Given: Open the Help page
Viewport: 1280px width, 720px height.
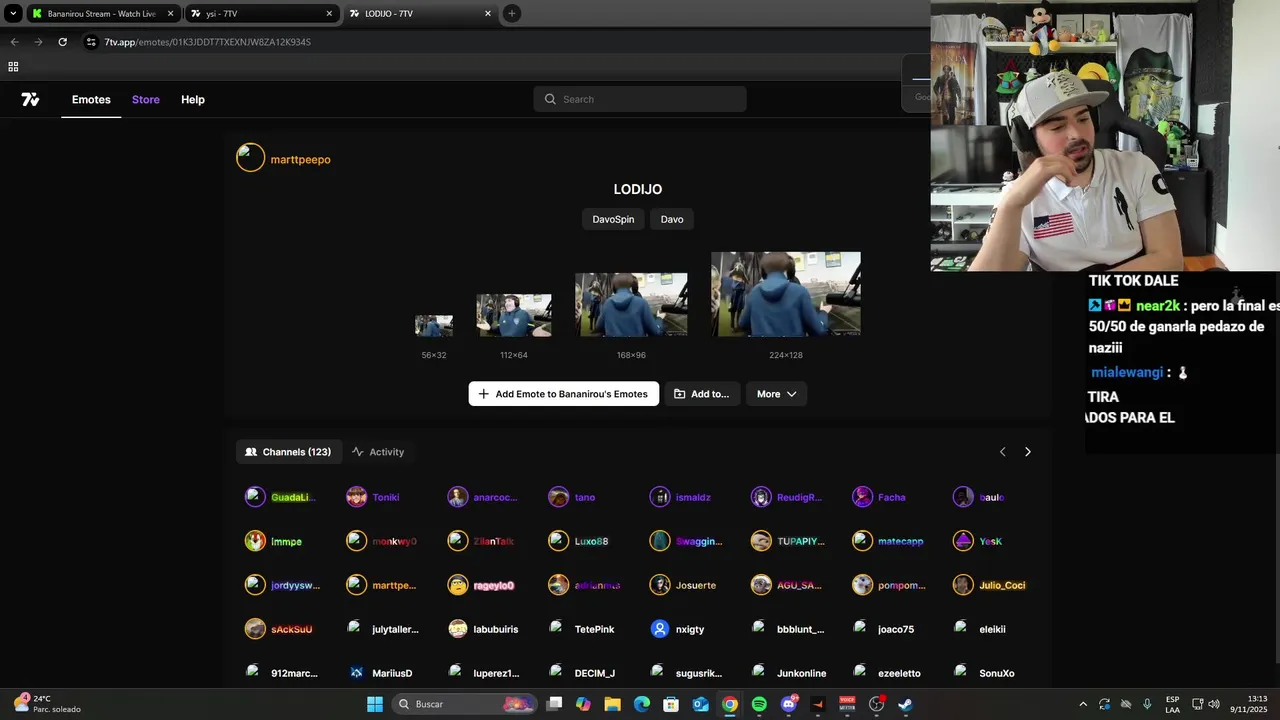Looking at the screenshot, I should pyautogui.click(x=193, y=99).
